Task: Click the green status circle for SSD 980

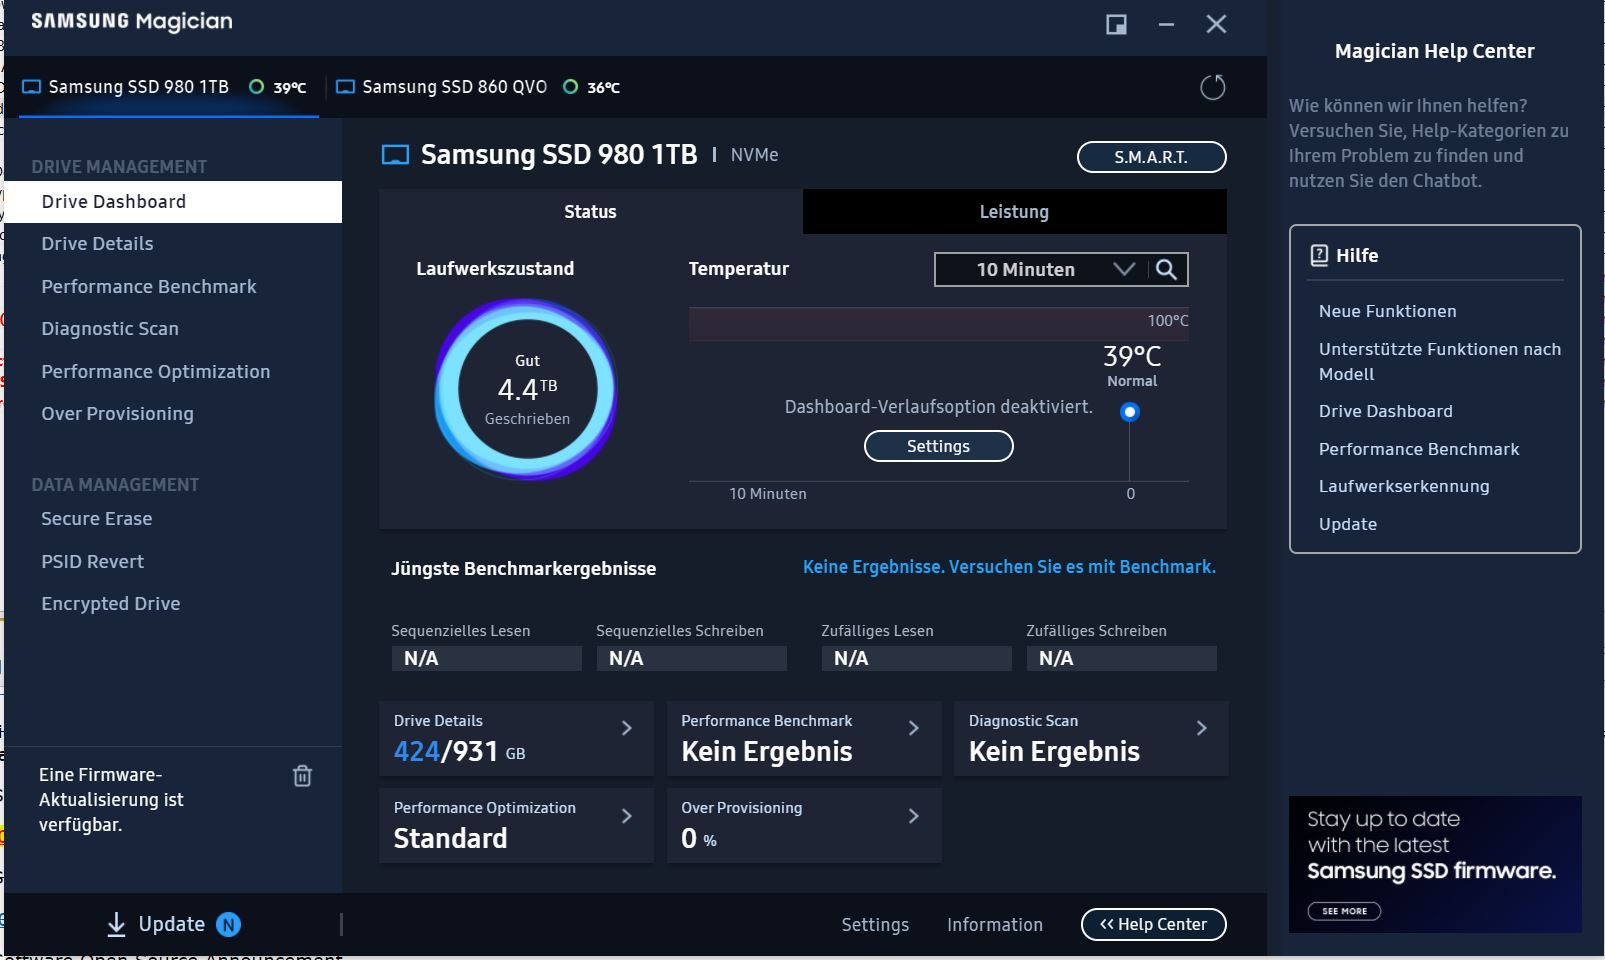Action: (x=257, y=87)
